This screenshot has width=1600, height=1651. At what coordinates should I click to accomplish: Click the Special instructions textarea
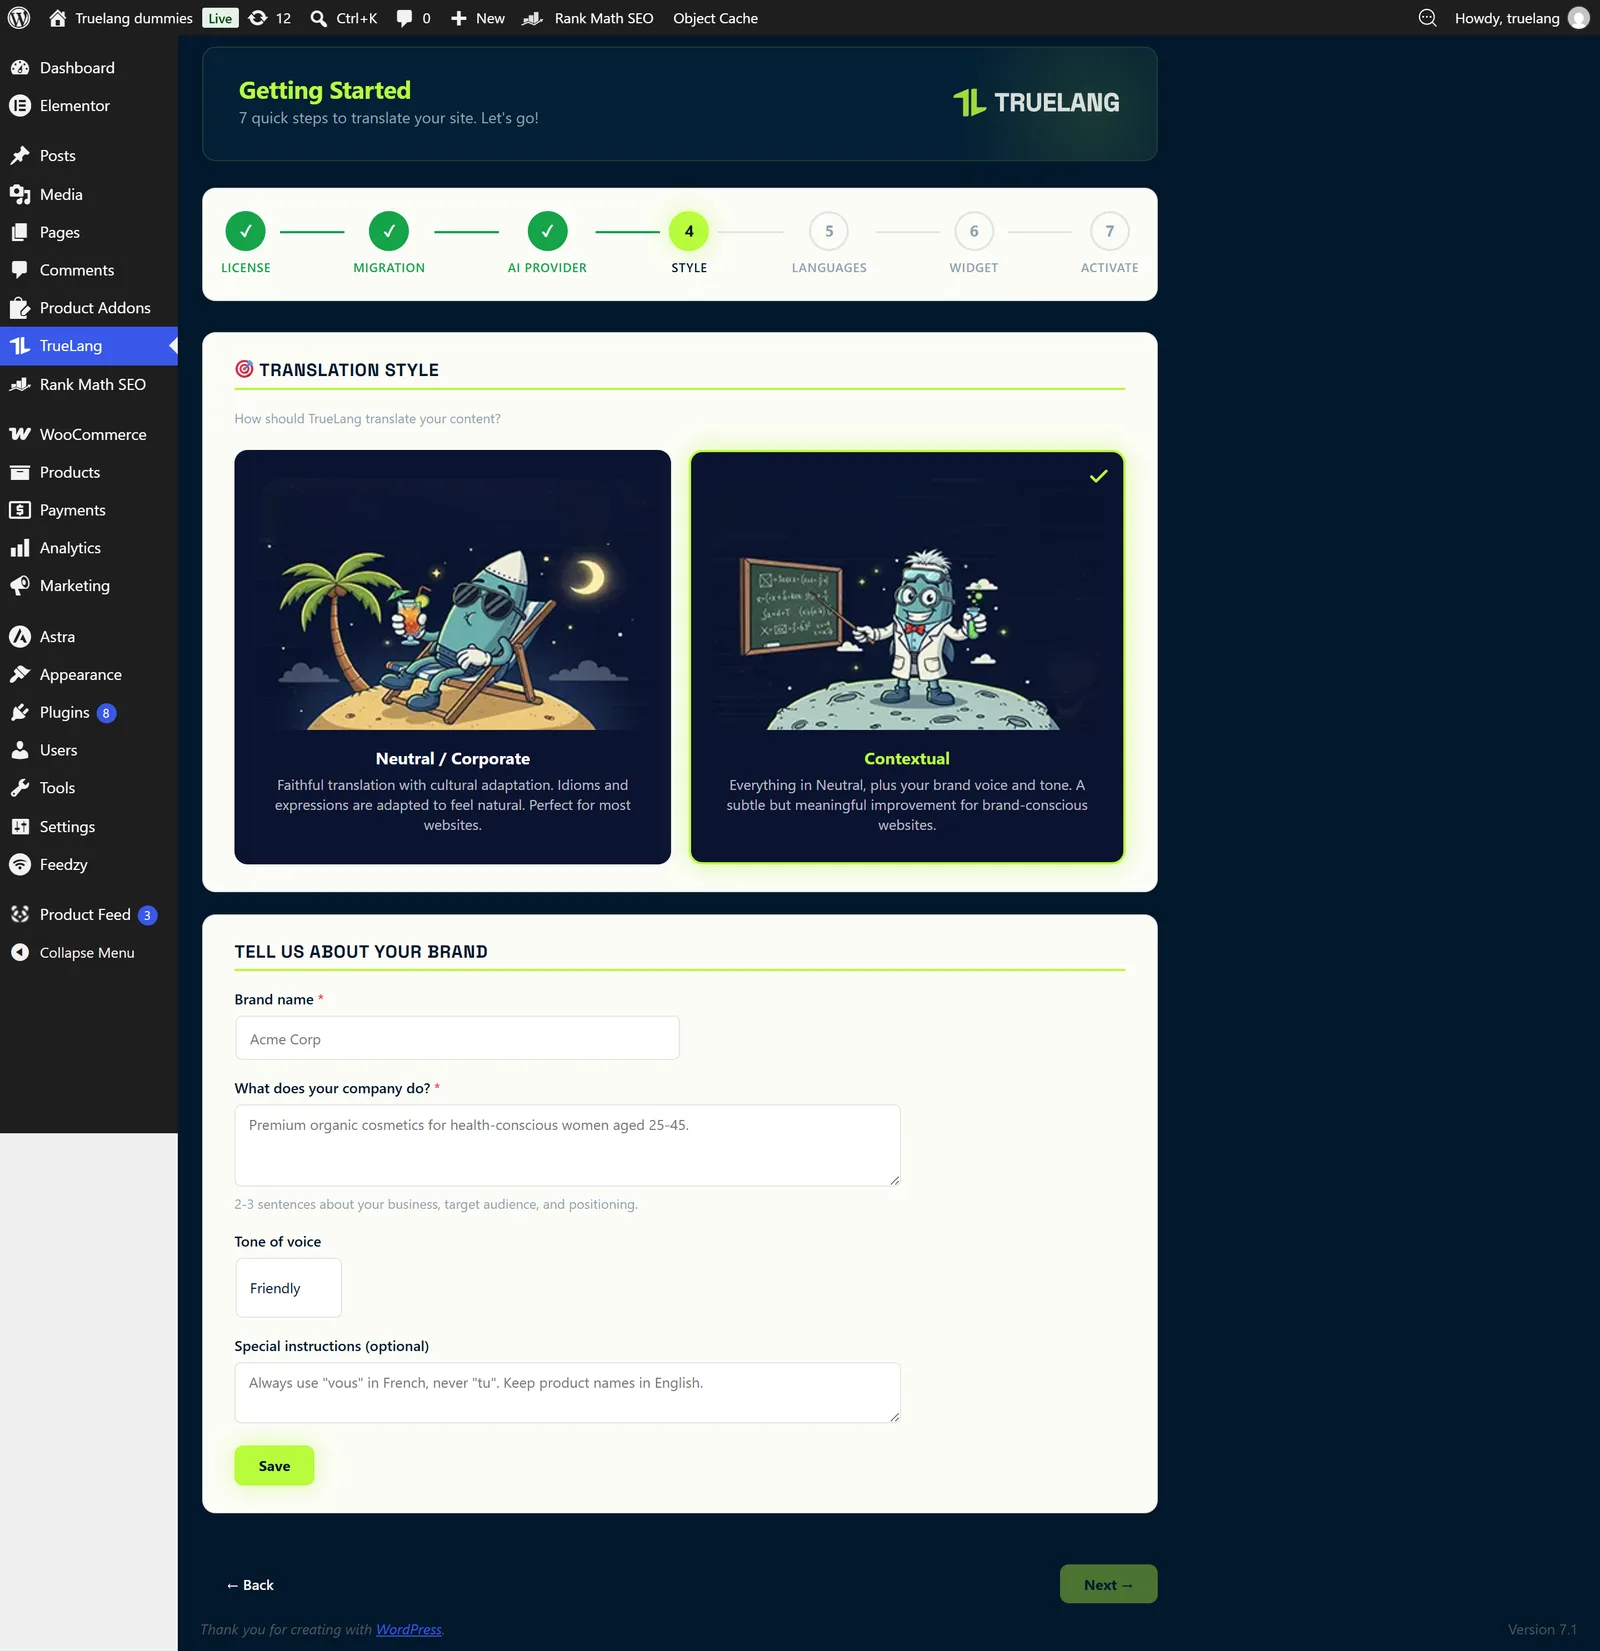coord(568,1393)
